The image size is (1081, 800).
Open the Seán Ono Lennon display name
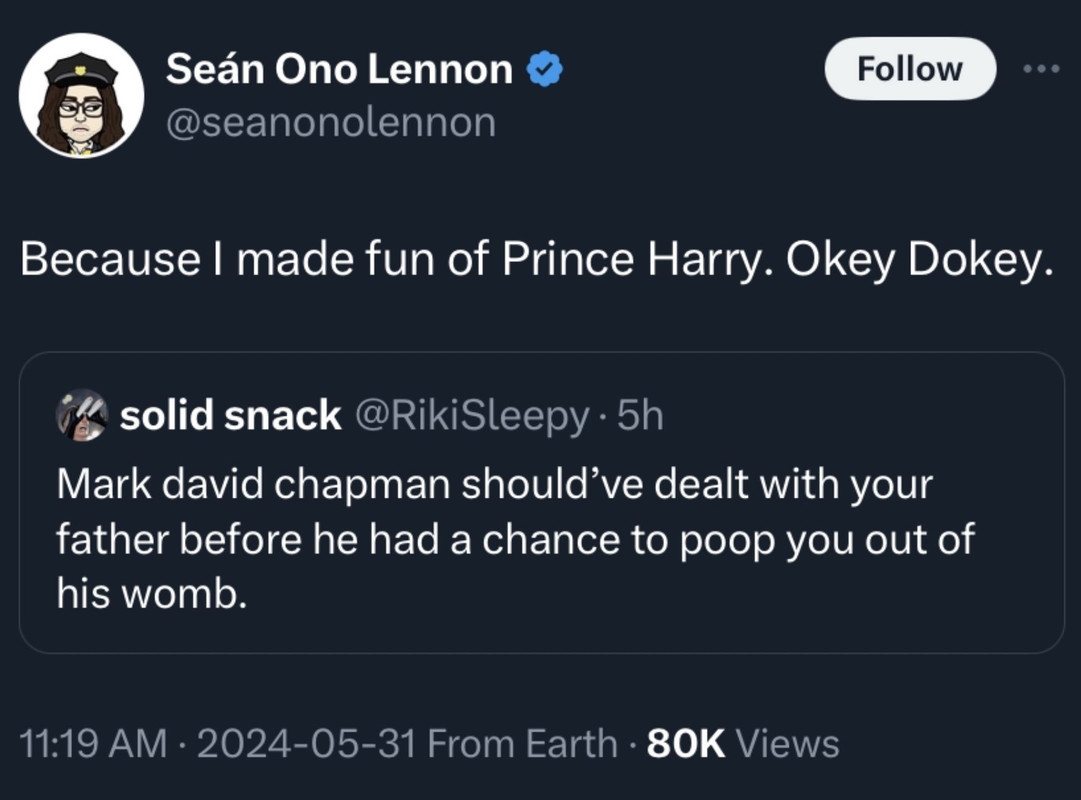pyautogui.click(x=339, y=70)
